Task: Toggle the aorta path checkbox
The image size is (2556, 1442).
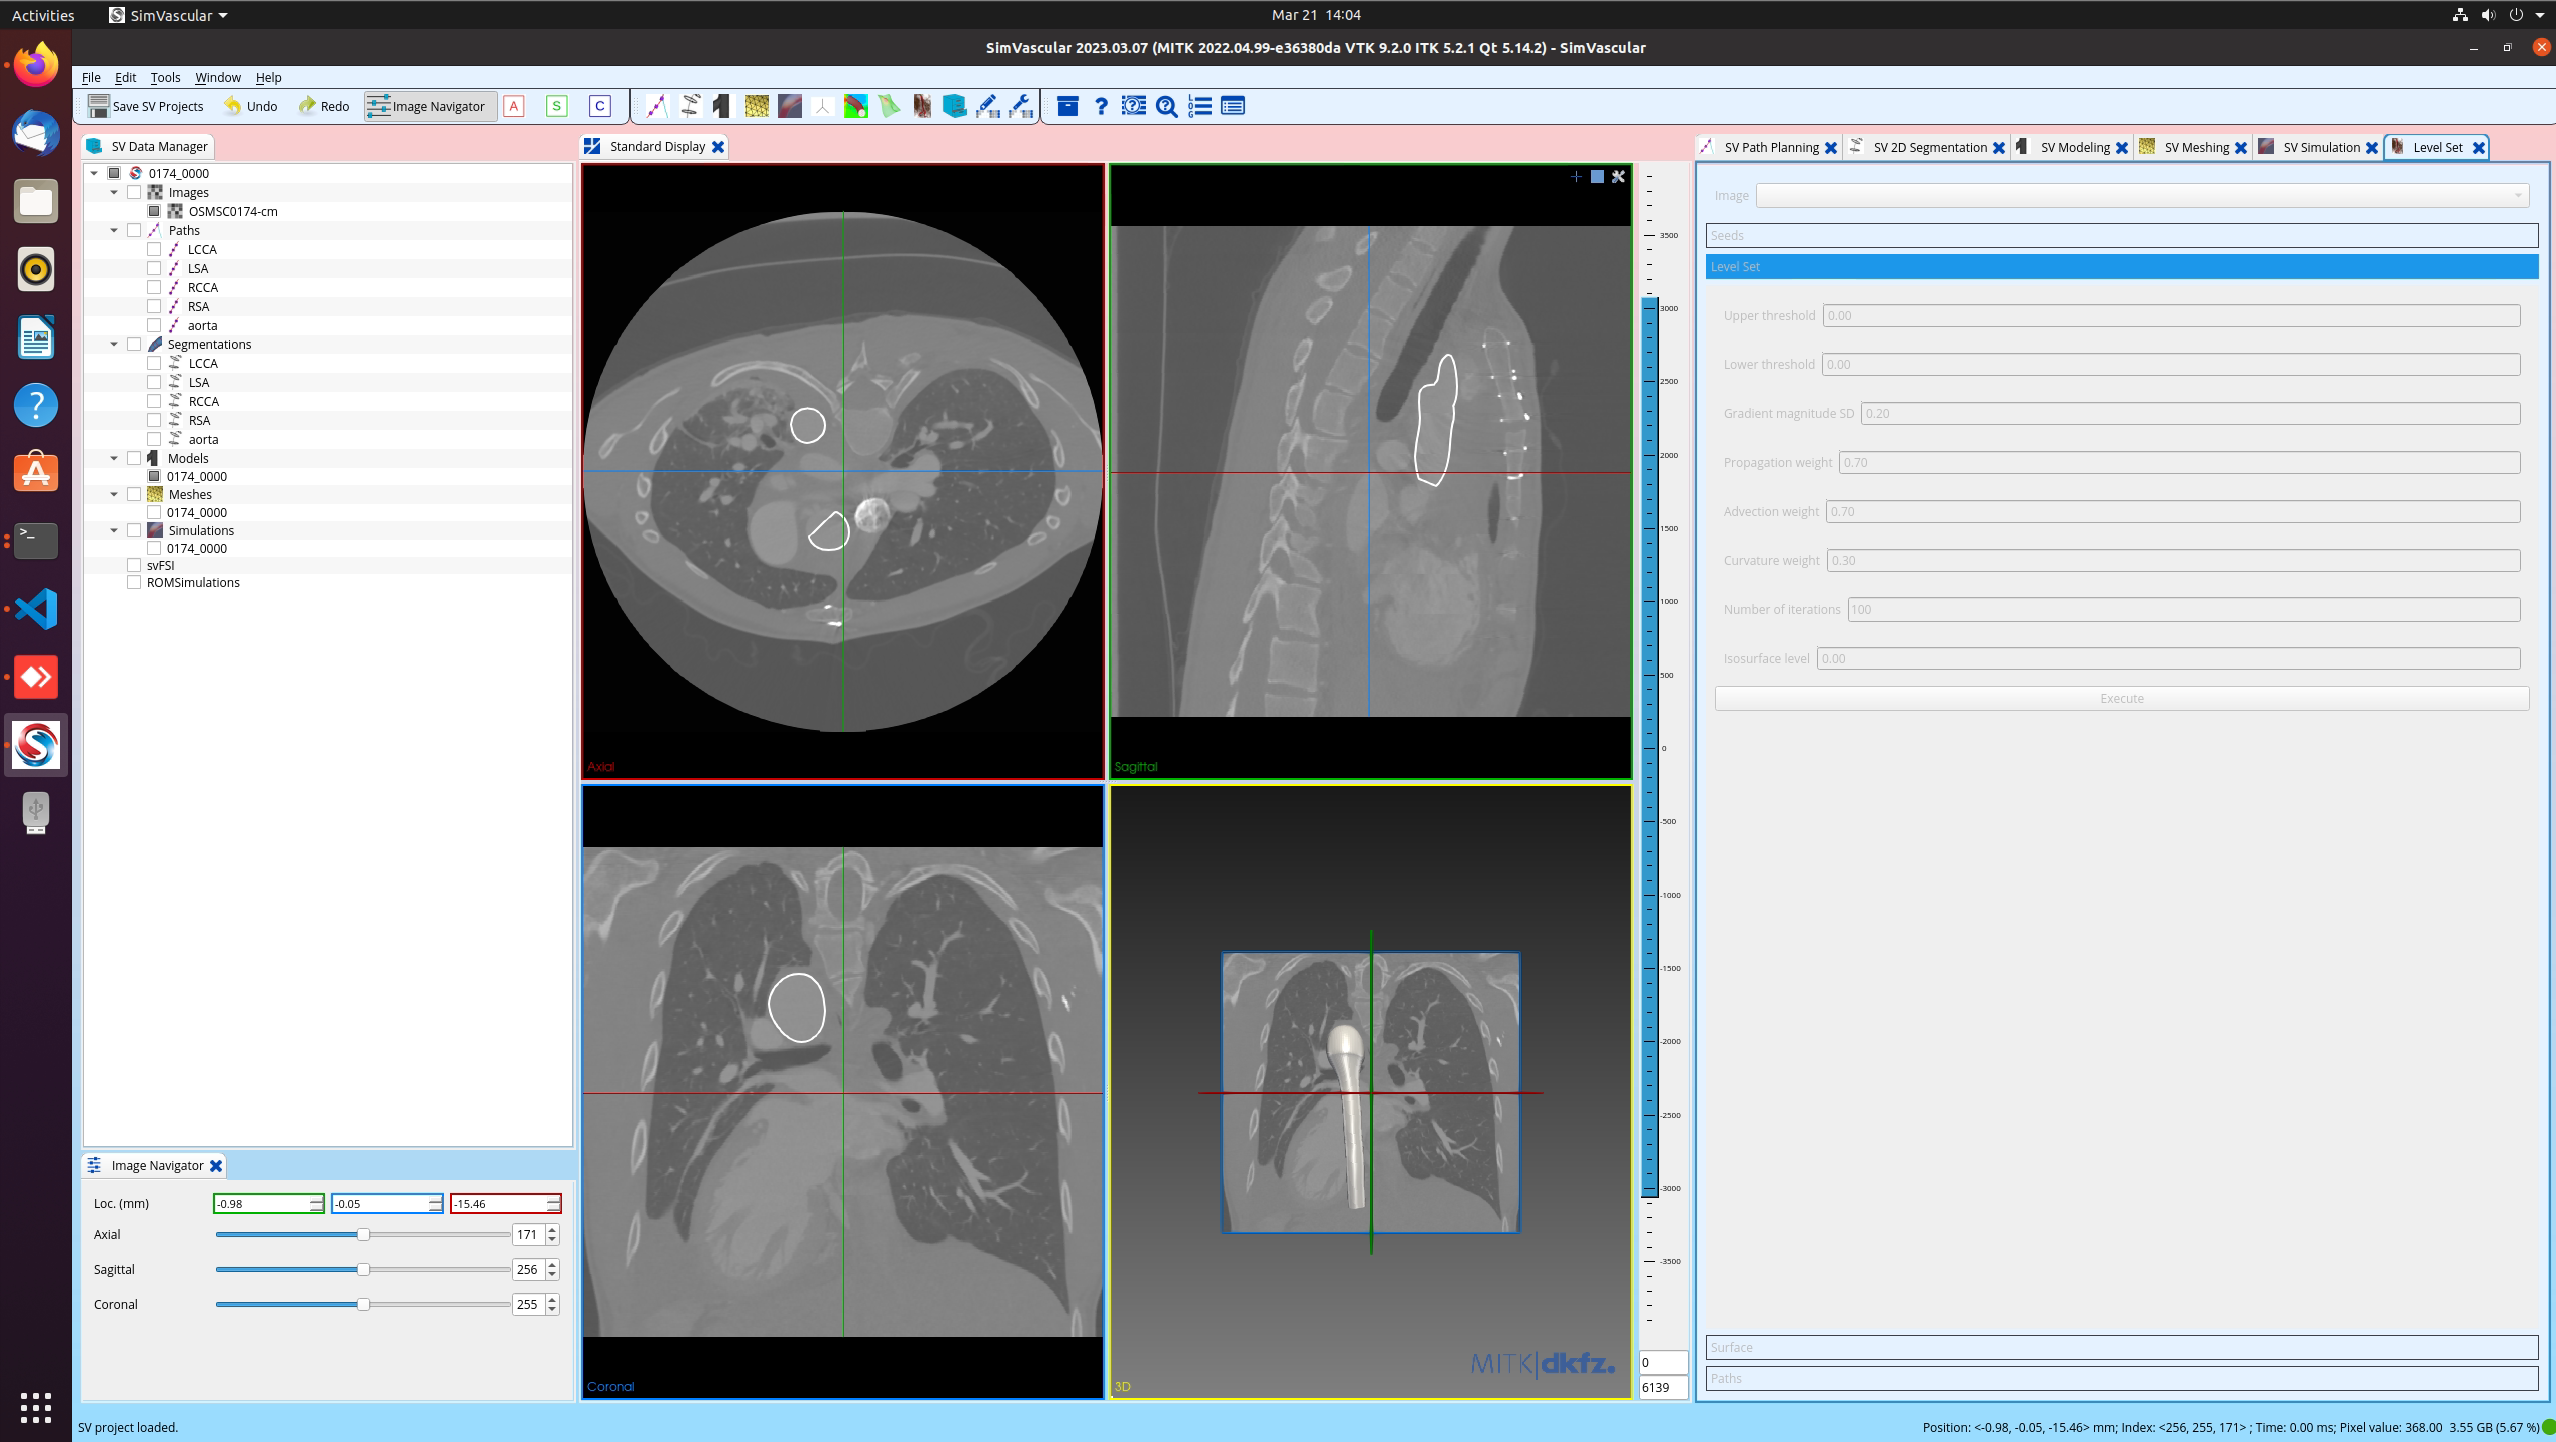Action: point(154,325)
